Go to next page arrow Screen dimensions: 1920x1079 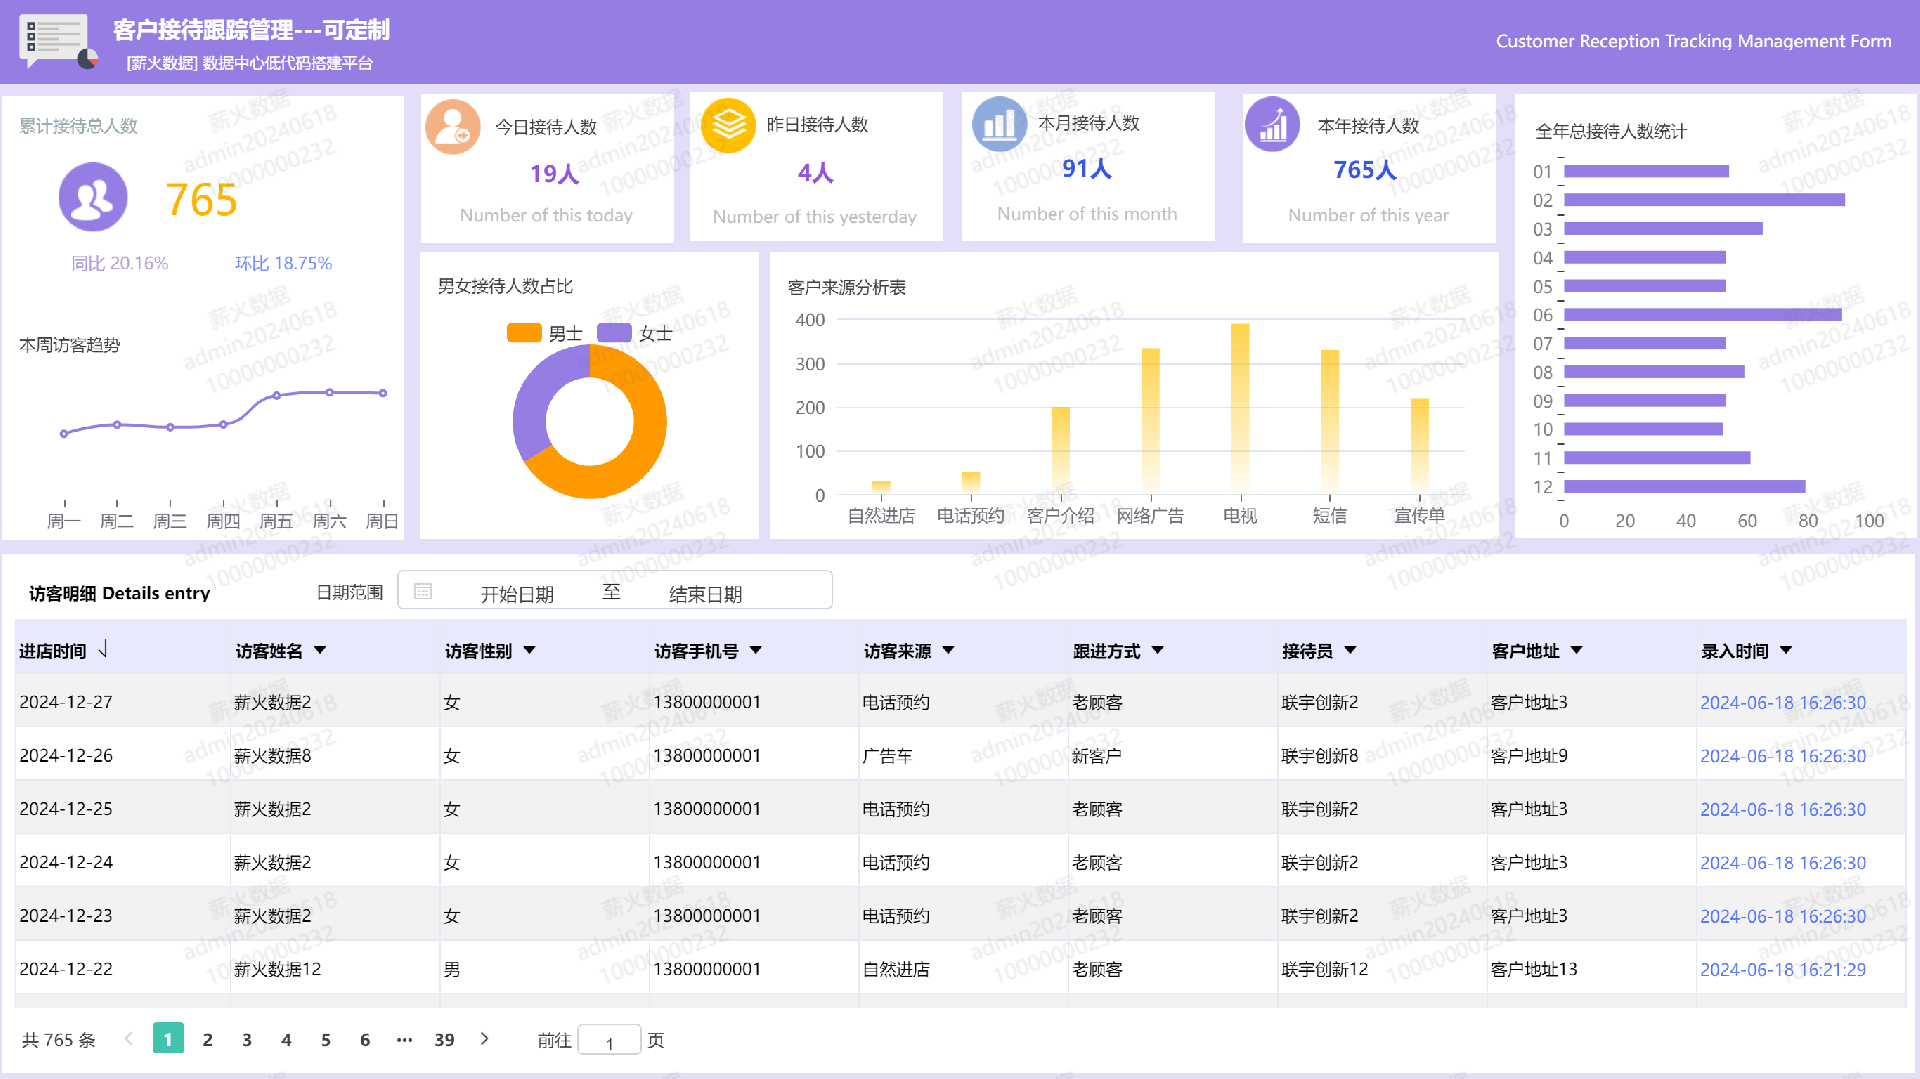coord(485,1039)
